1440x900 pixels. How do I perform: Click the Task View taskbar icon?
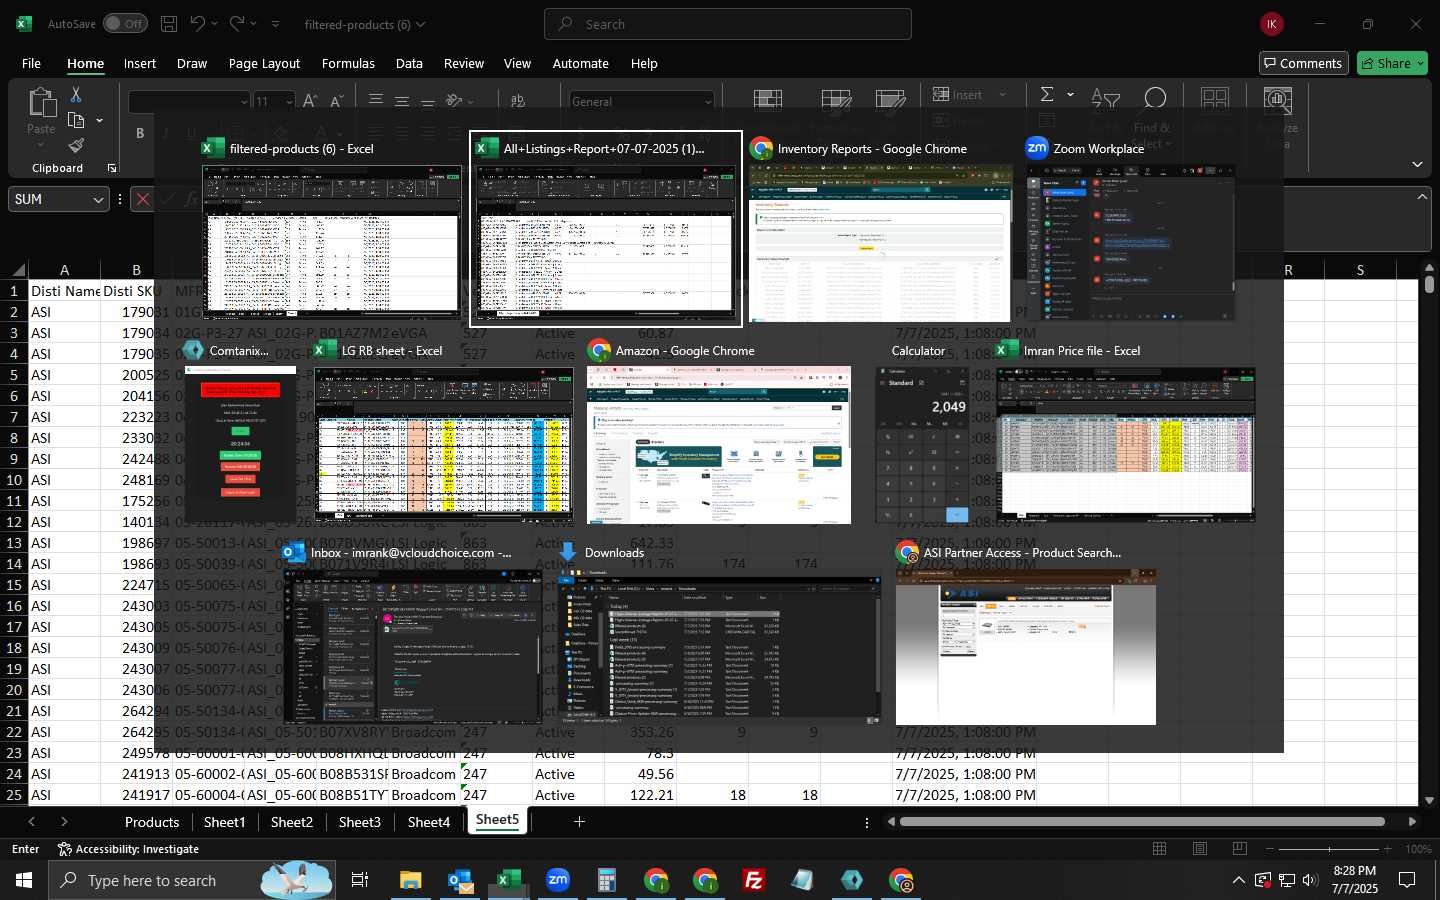click(360, 880)
